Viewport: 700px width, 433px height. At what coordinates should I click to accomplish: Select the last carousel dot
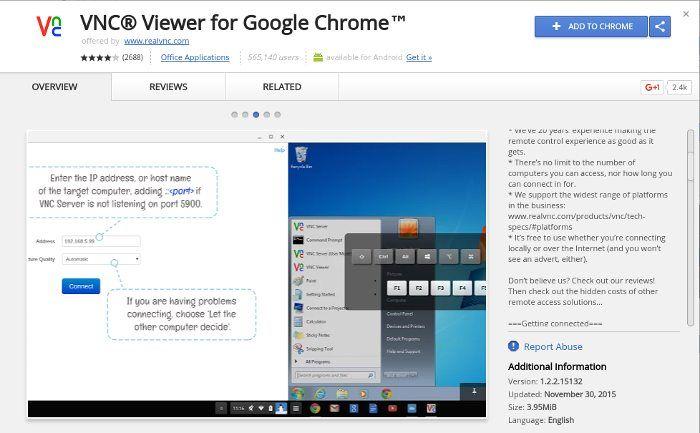(278, 114)
